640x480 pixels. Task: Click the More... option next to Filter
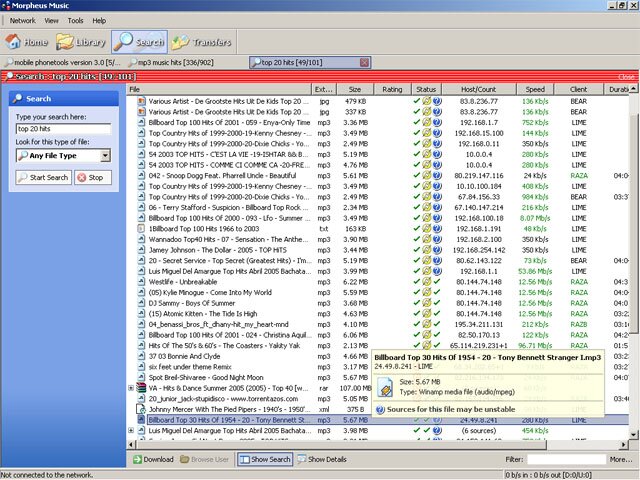tap(621, 459)
